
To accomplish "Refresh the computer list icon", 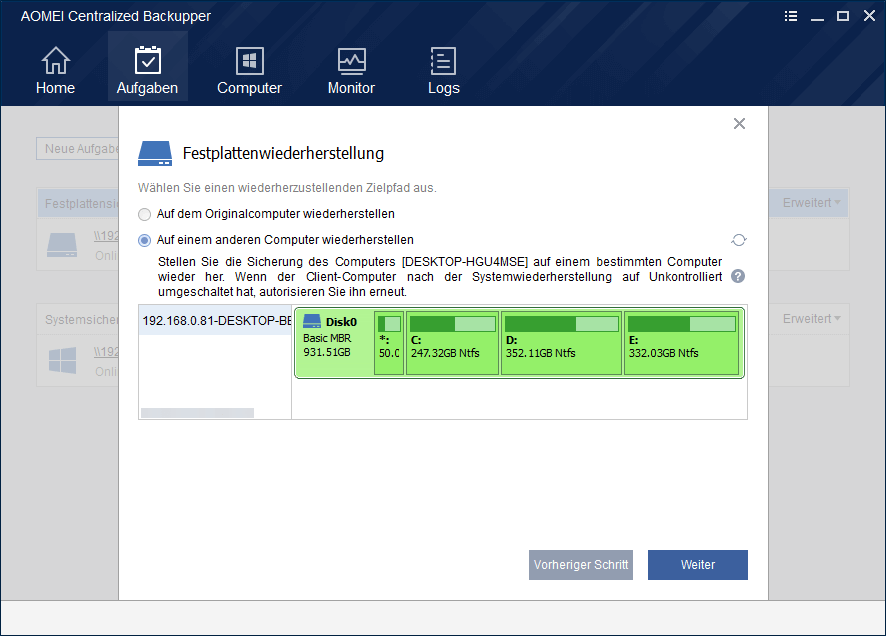I will point(739,240).
